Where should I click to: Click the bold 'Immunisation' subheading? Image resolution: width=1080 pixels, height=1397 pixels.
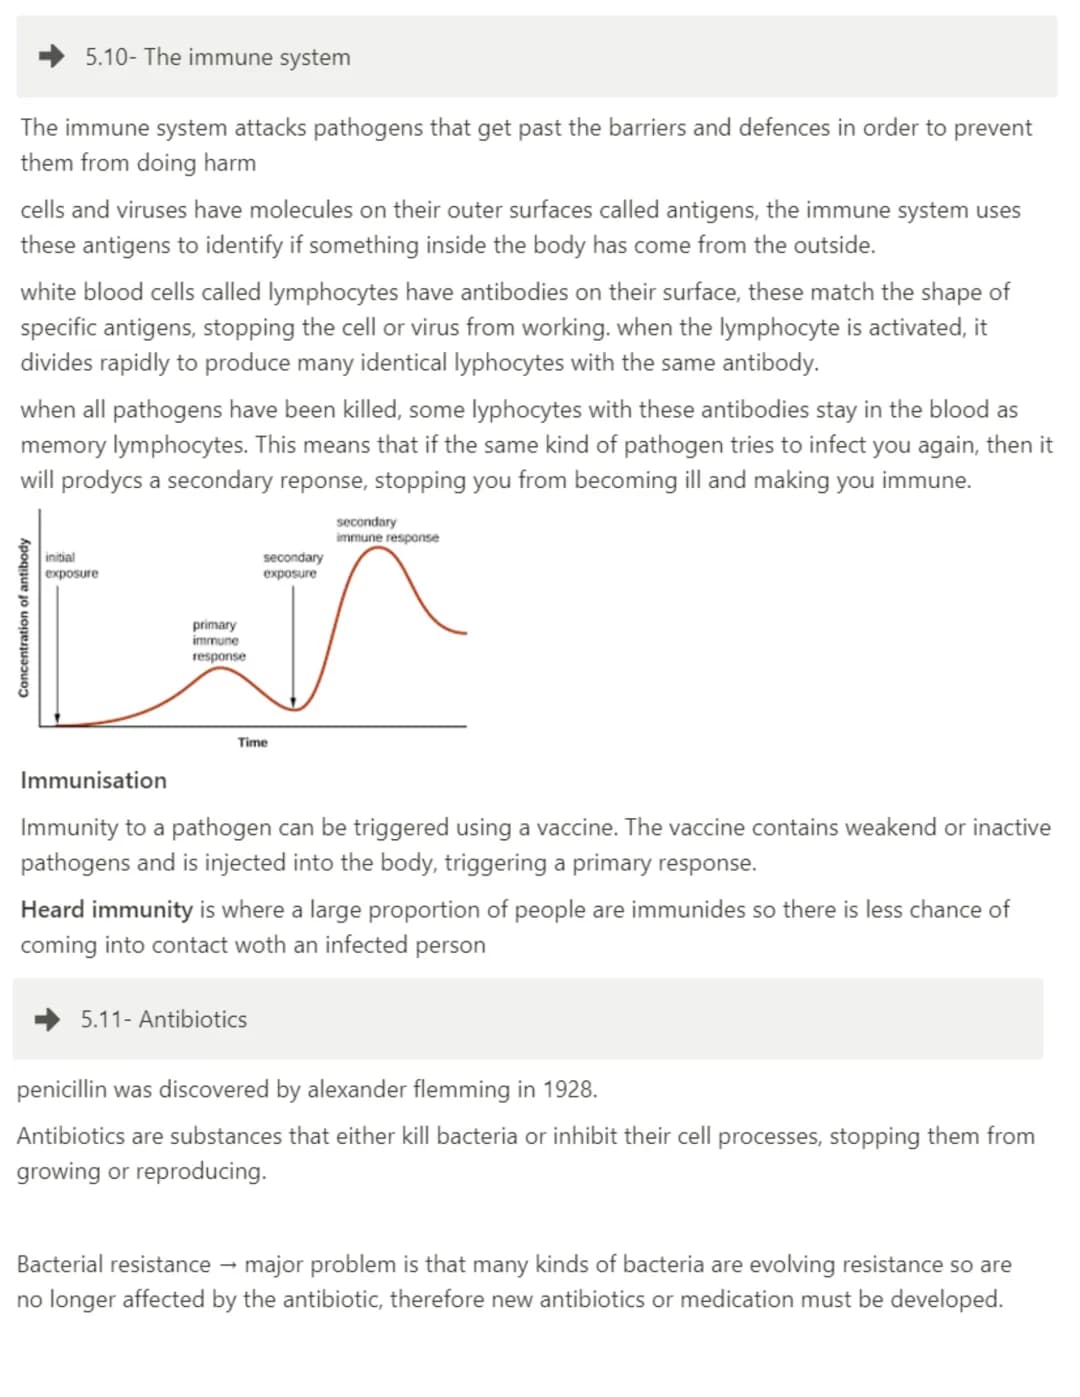(94, 780)
